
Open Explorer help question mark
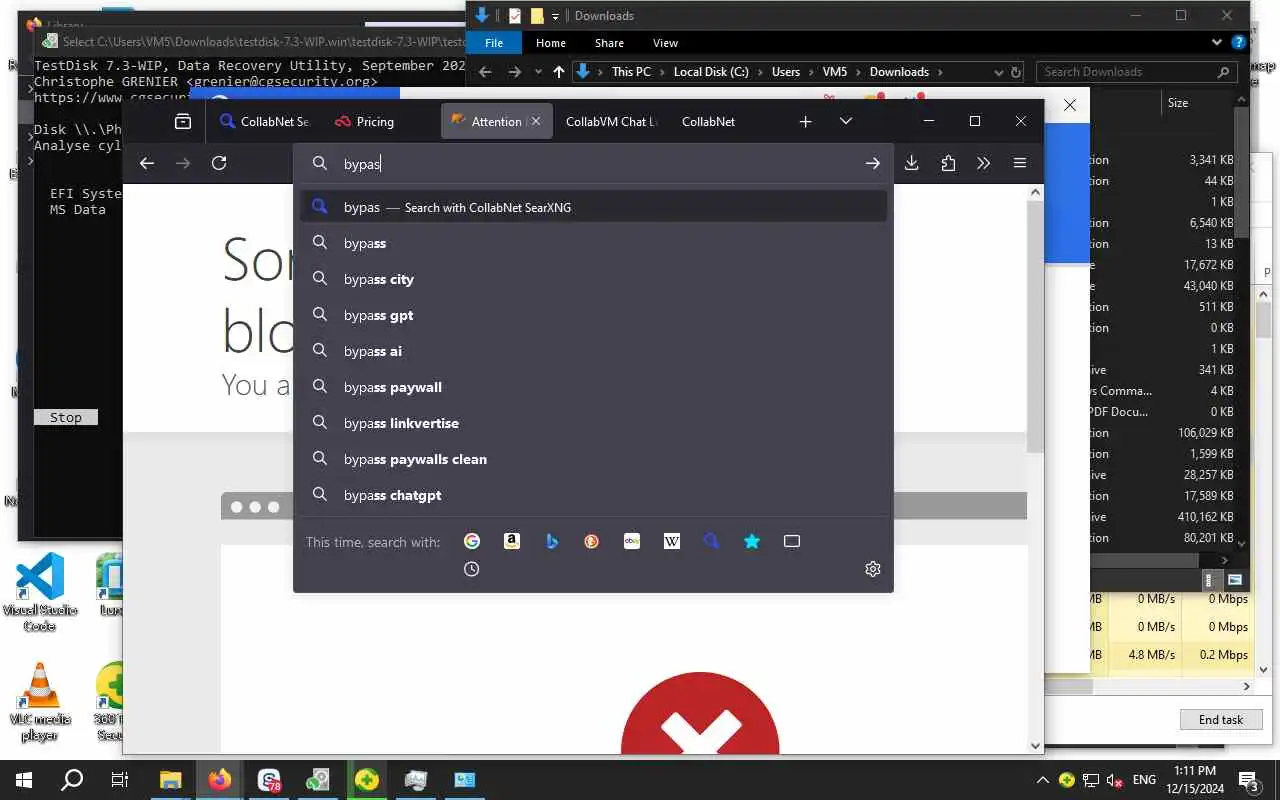pos(1239,43)
